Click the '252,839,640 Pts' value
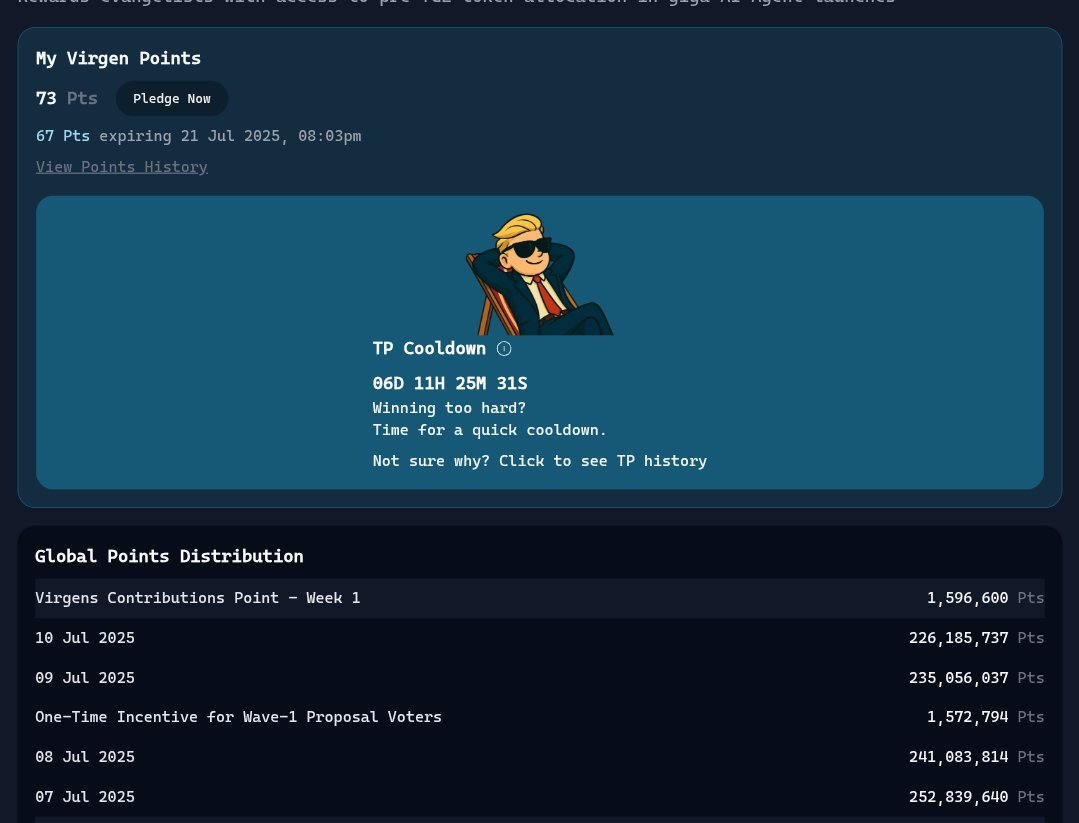 (x=976, y=797)
